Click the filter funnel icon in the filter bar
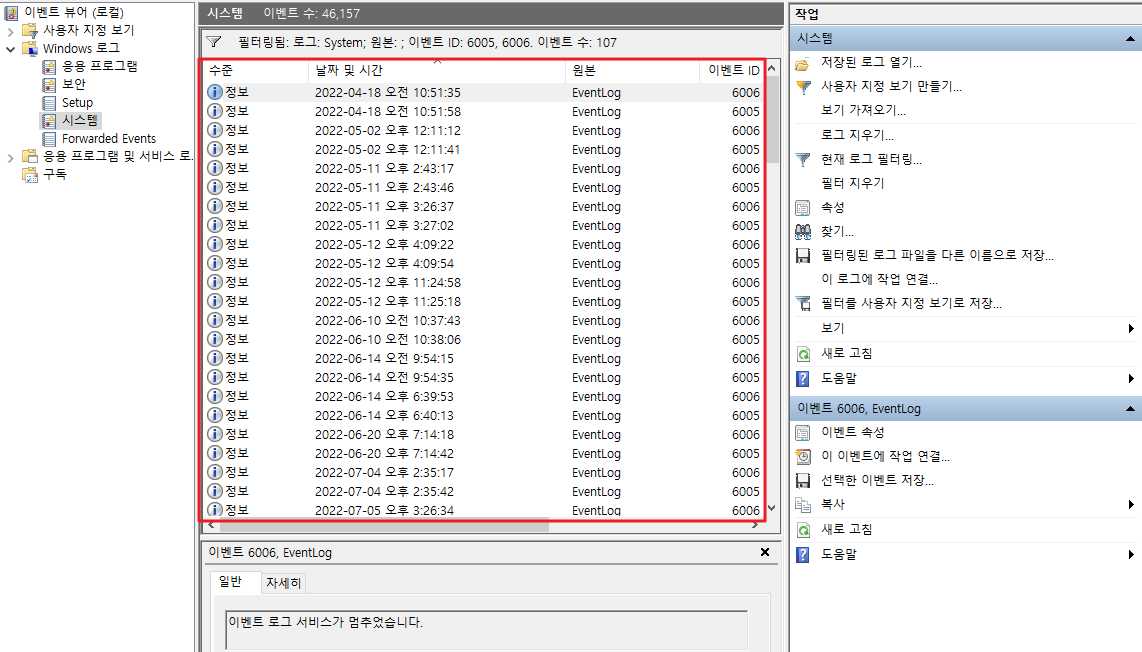The width and height of the screenshot is (1142, 652). coord(214,42)
